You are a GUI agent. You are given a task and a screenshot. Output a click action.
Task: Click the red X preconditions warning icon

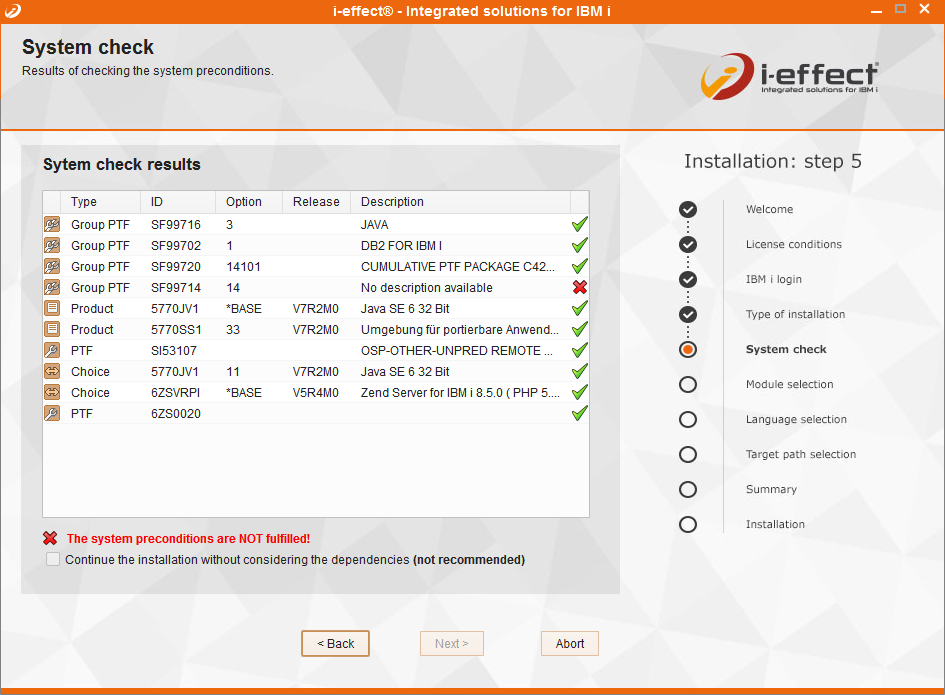[51, 538]
